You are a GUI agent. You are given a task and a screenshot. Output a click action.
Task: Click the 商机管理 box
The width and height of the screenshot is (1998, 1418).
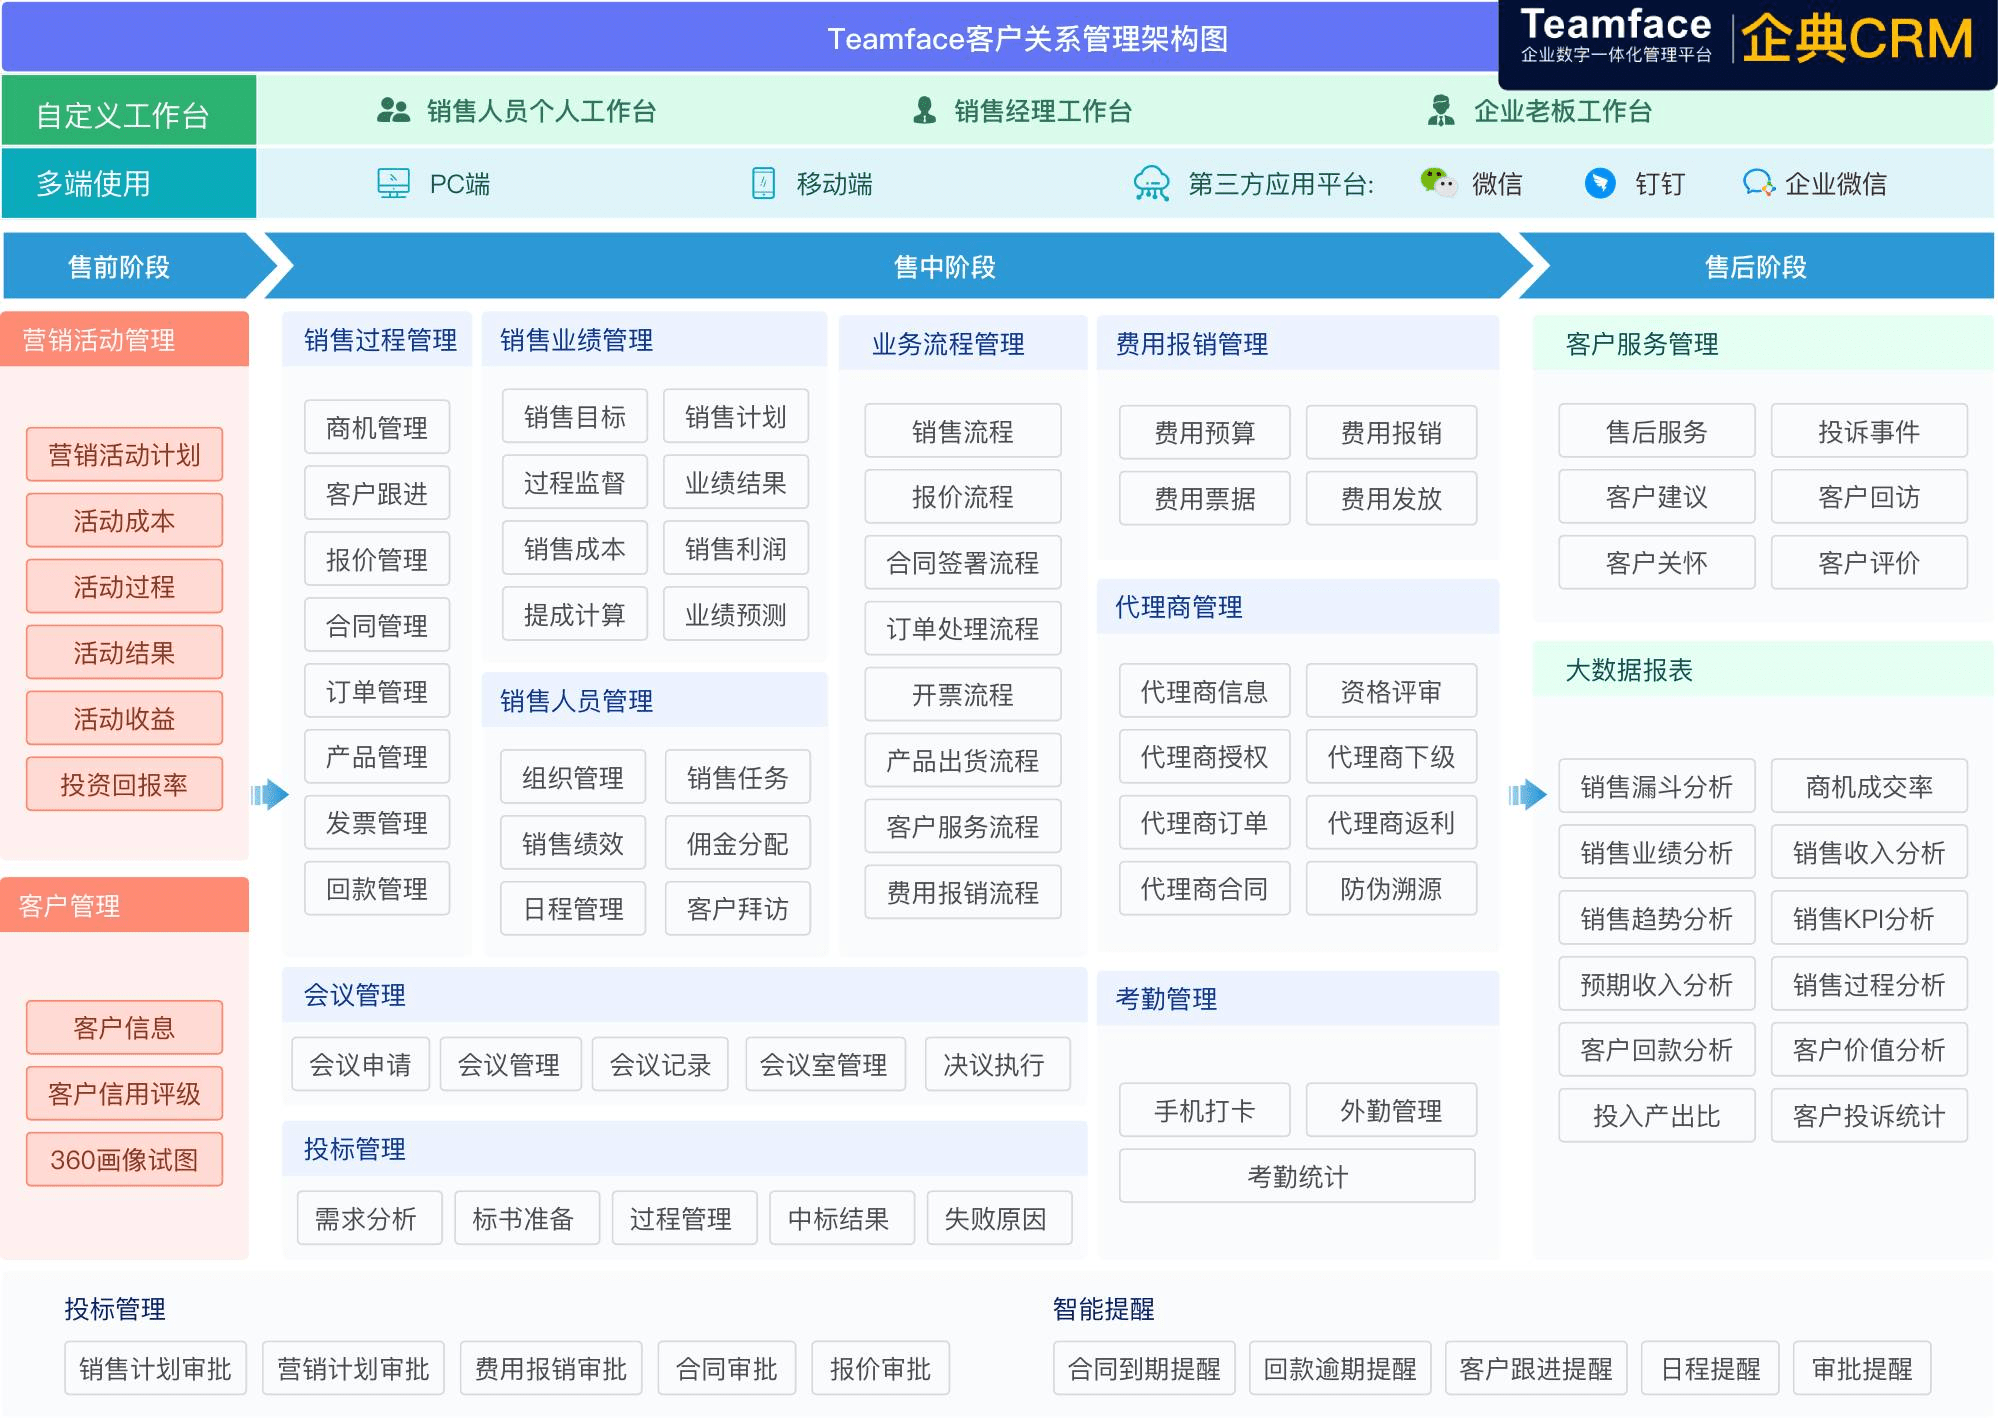click(377, 428)
